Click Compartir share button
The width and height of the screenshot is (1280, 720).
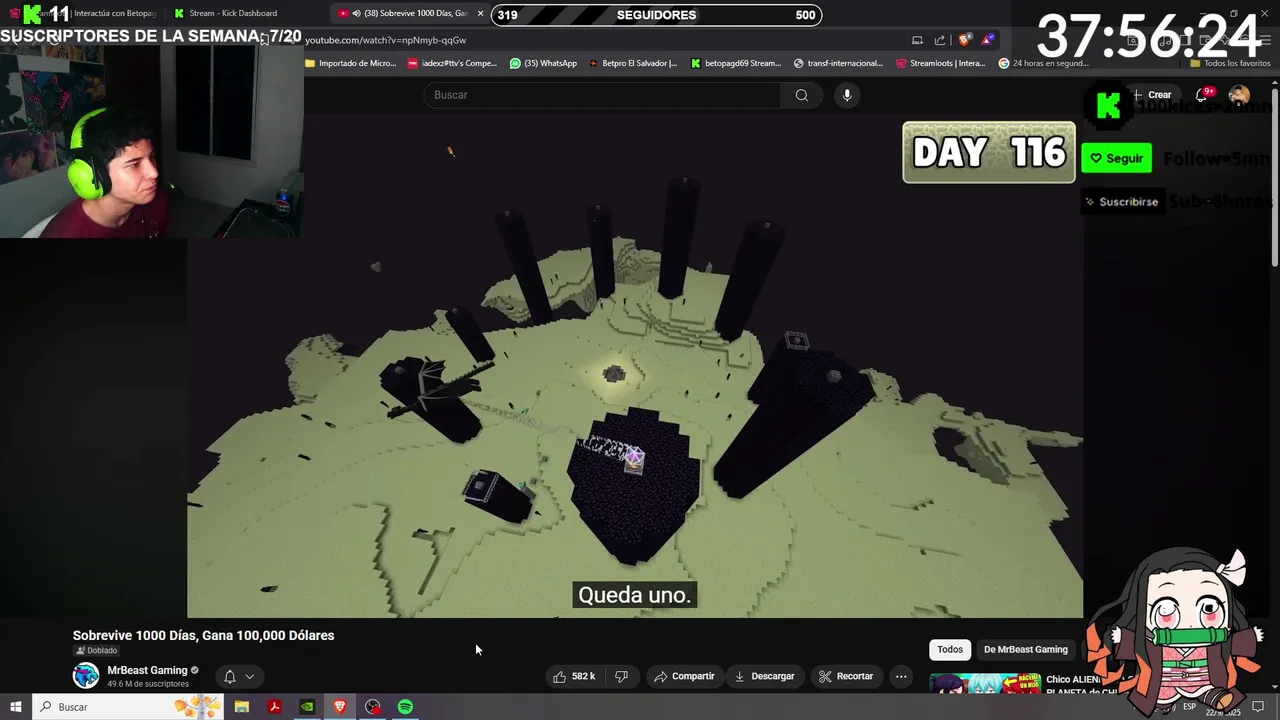[684, 677]
